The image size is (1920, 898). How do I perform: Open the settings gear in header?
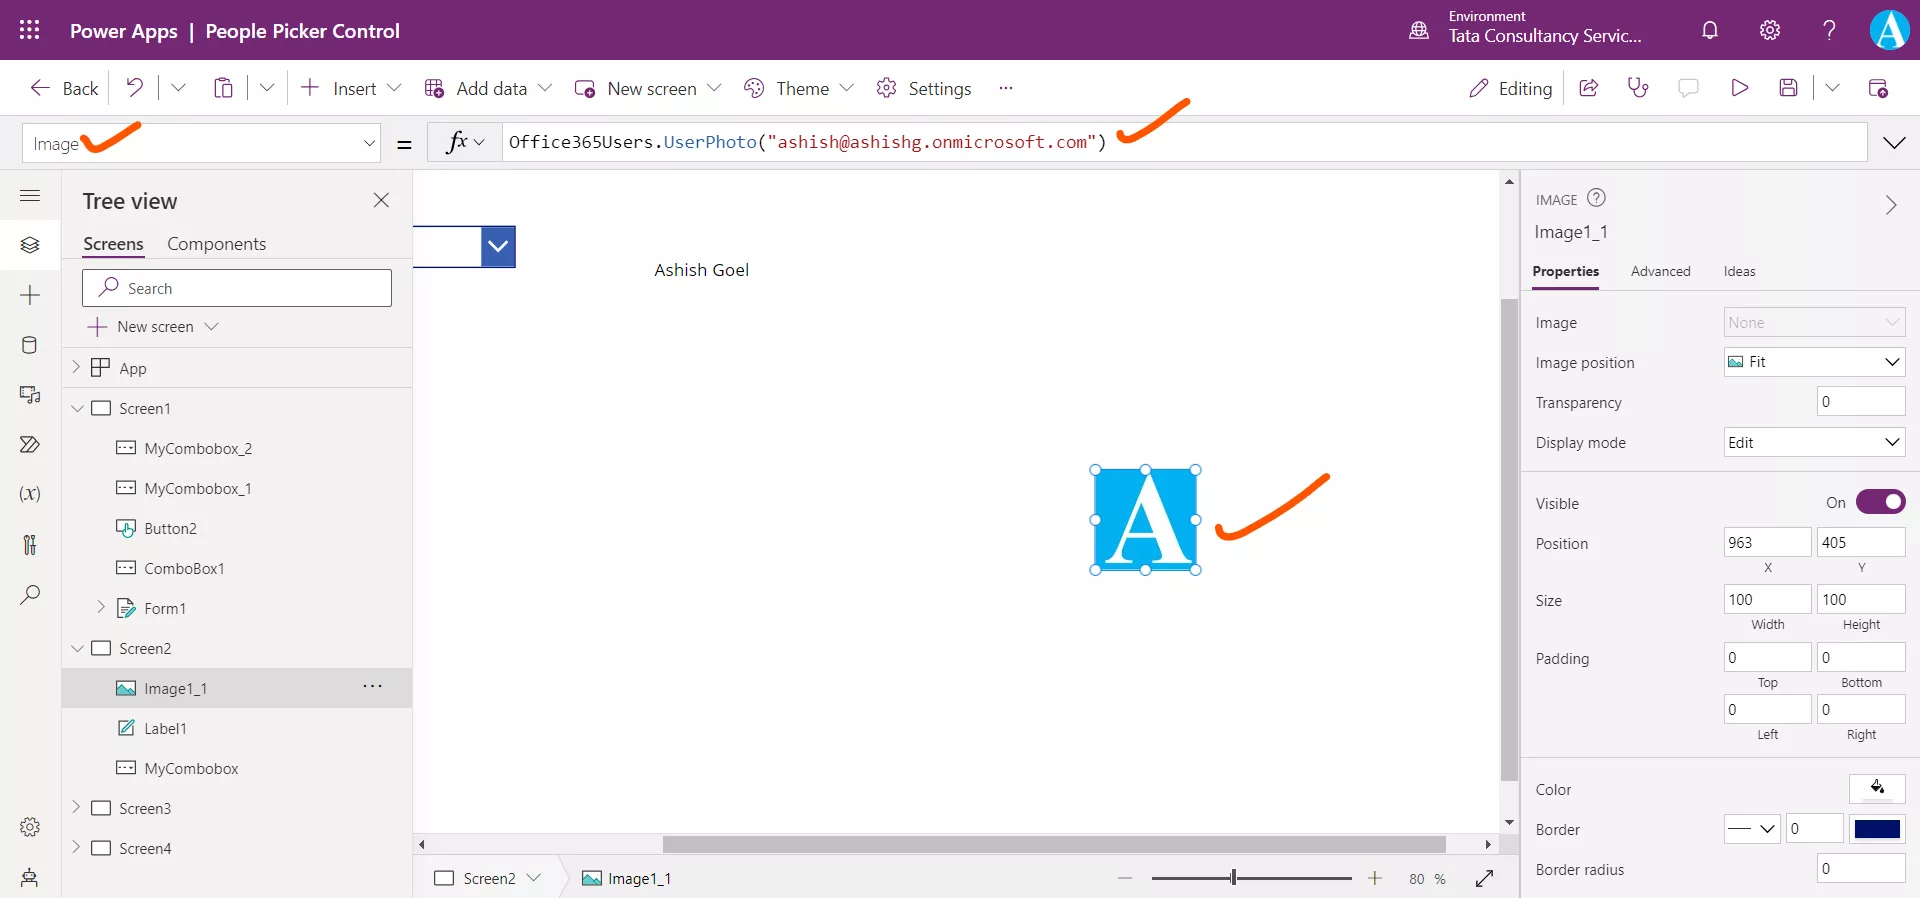click(1770, 30)
